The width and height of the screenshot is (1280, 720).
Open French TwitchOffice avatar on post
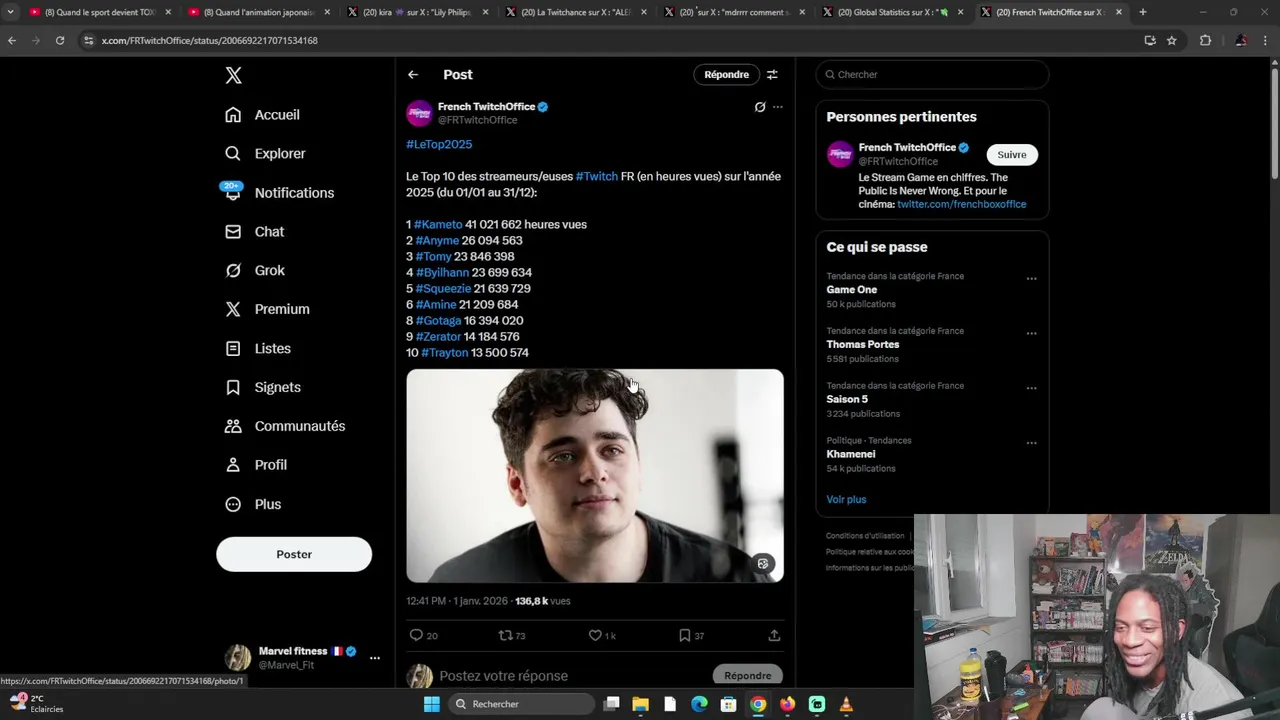tap(419, 113)
